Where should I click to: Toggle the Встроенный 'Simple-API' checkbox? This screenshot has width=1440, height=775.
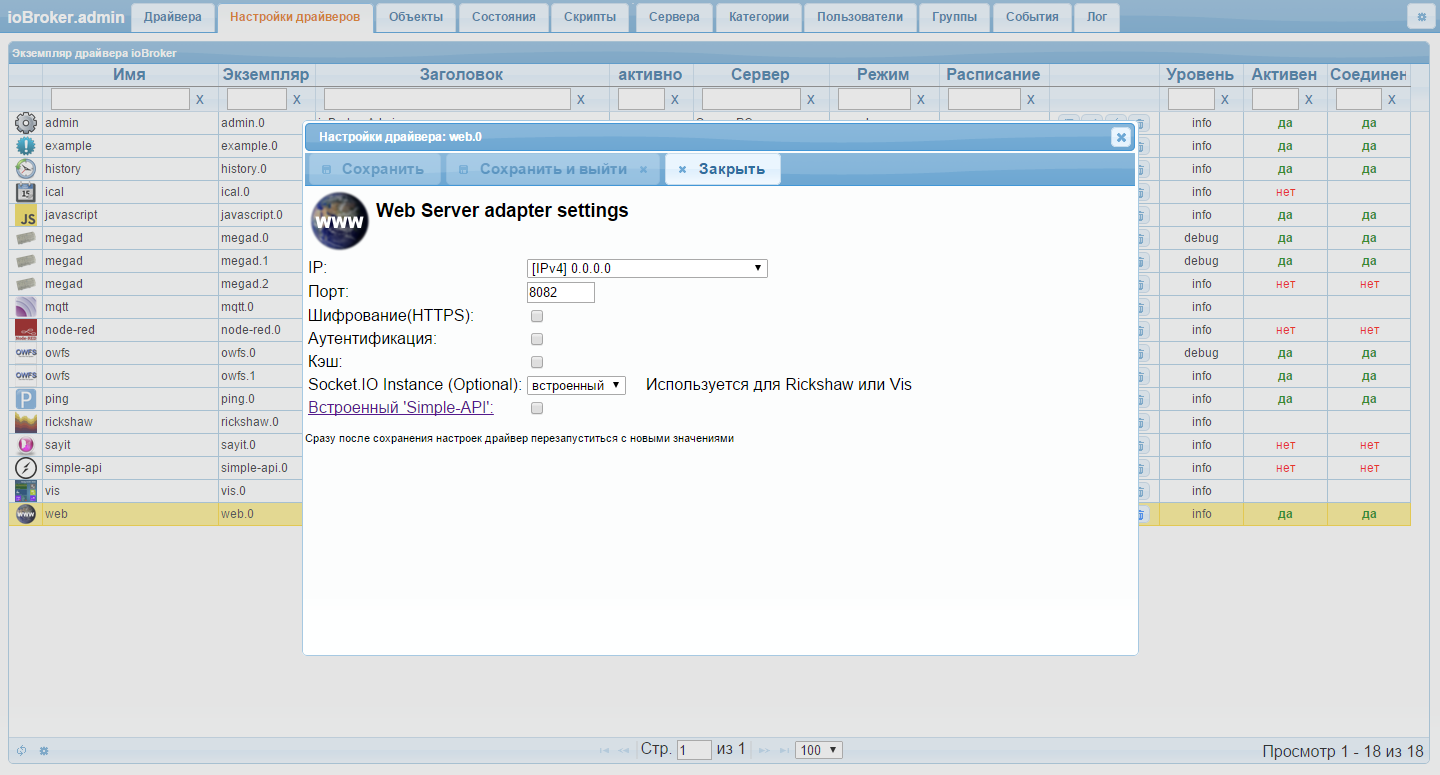537,408
